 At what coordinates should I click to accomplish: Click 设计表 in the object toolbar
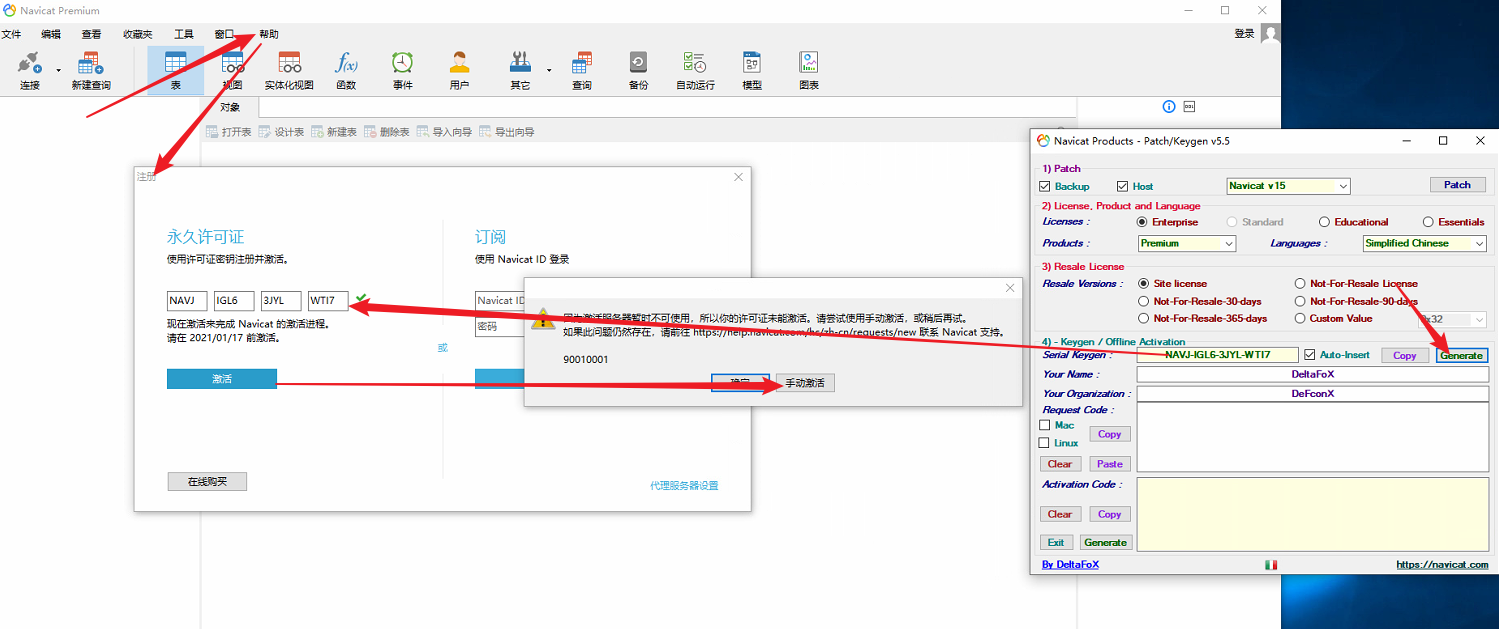[x=281, y=132]
